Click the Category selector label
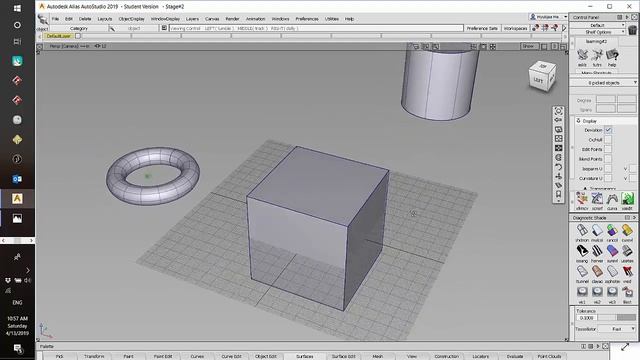The image size is (640, 360). click(x=79, y=28)
